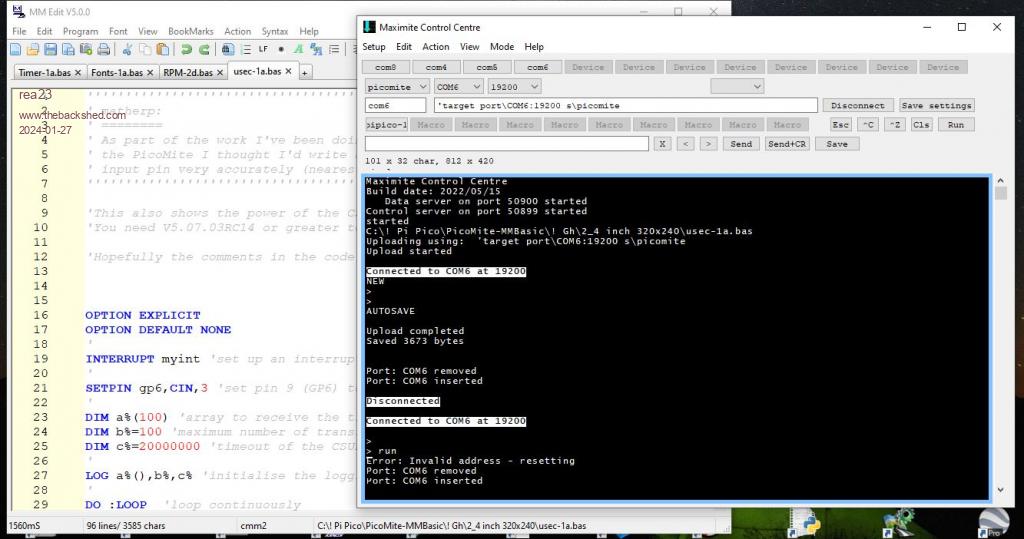
Task: Click the Paste clipboard icon
Action: click(x=160, y=49)
